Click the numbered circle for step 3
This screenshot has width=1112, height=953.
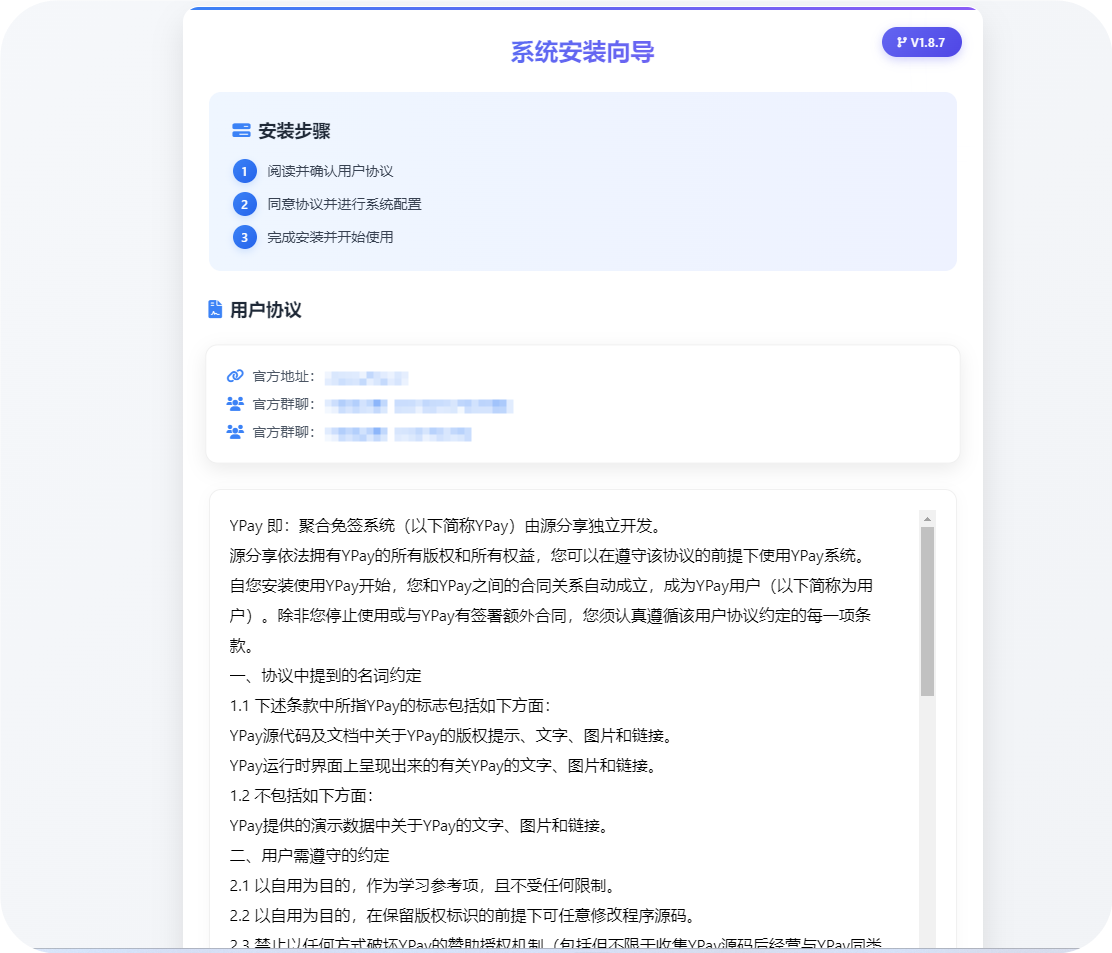click(244, 237)
